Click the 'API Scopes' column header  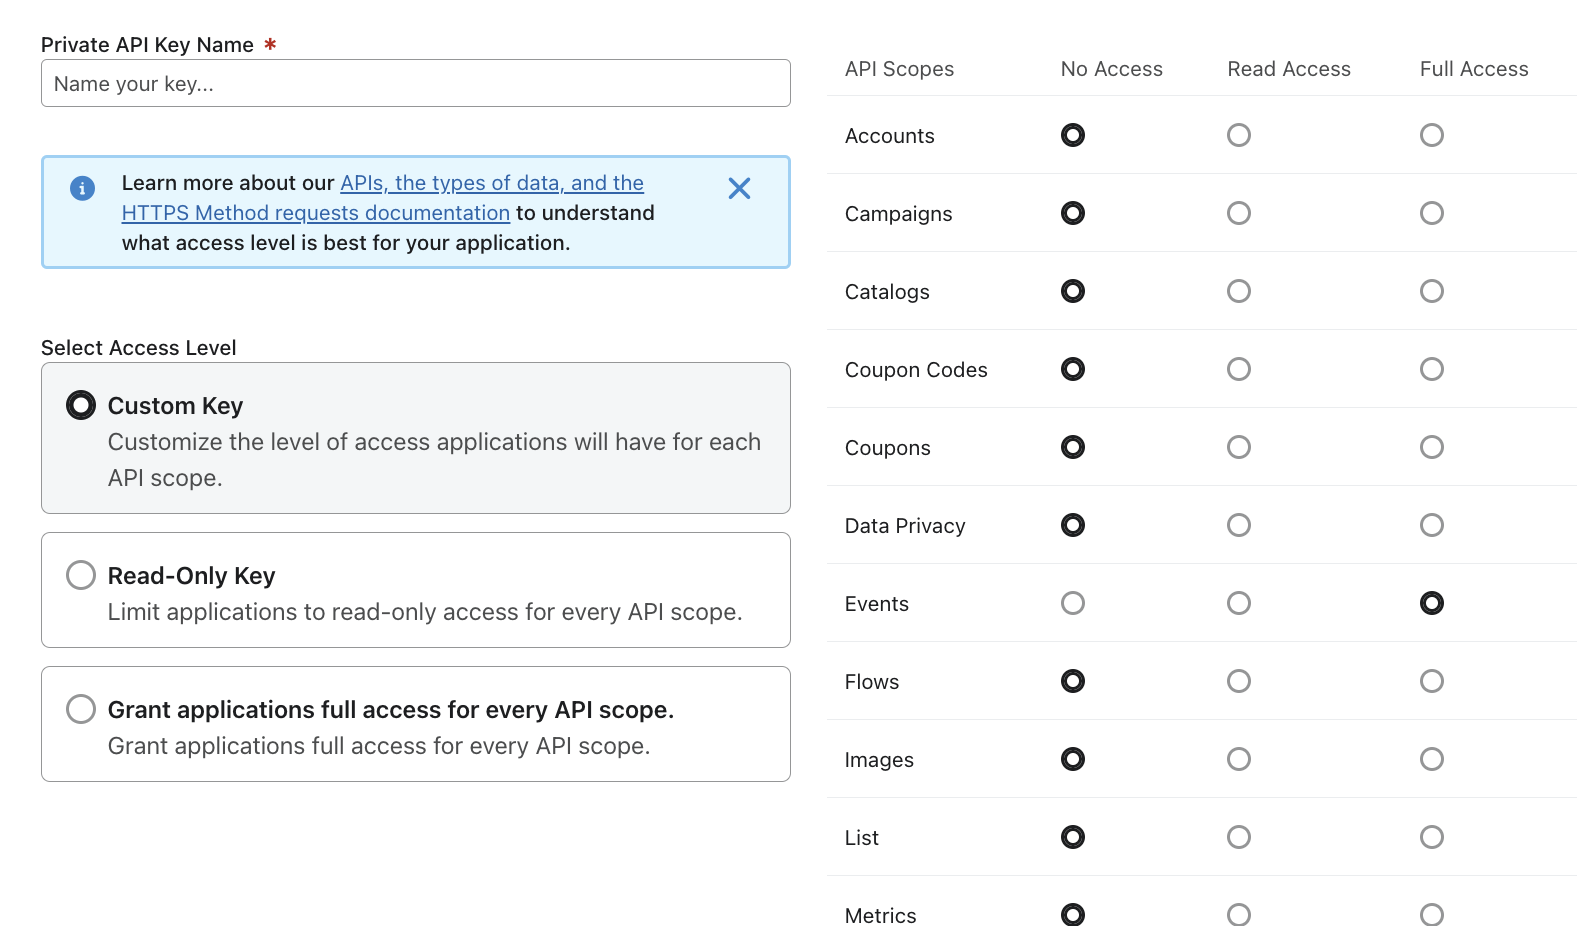click(x=899, y=69)
